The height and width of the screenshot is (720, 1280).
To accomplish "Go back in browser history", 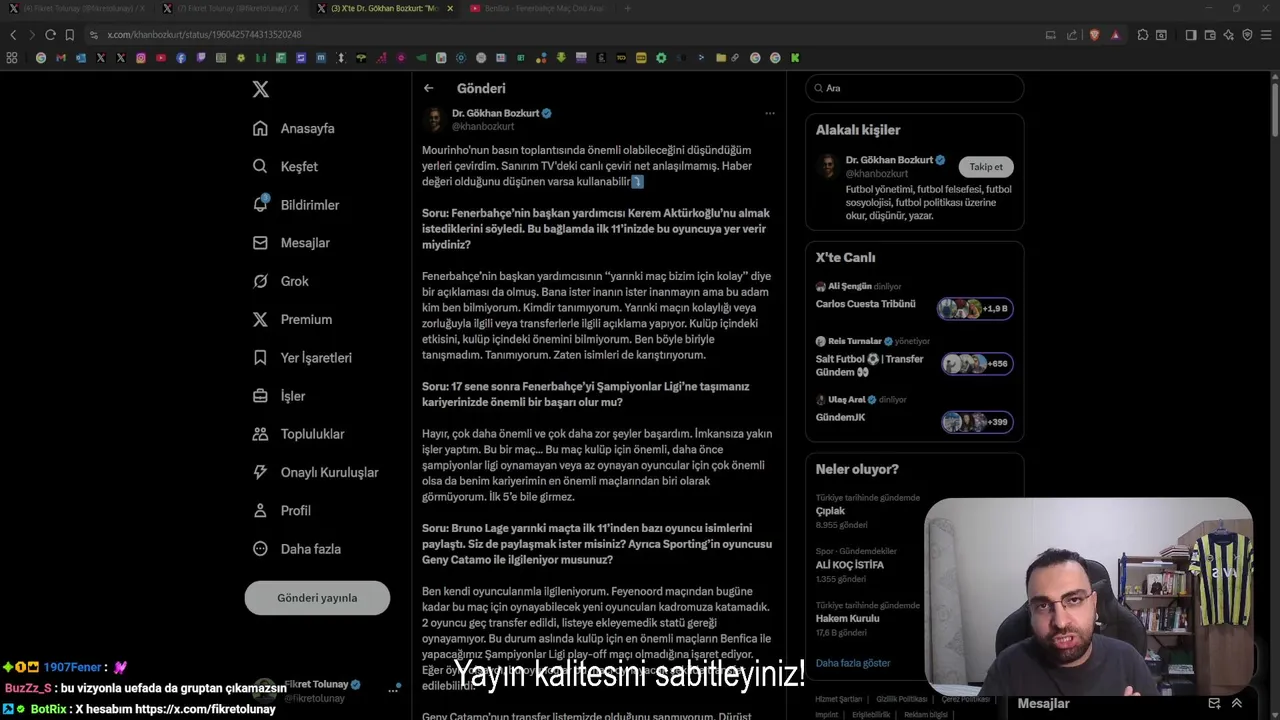I will tap(12, 34).
